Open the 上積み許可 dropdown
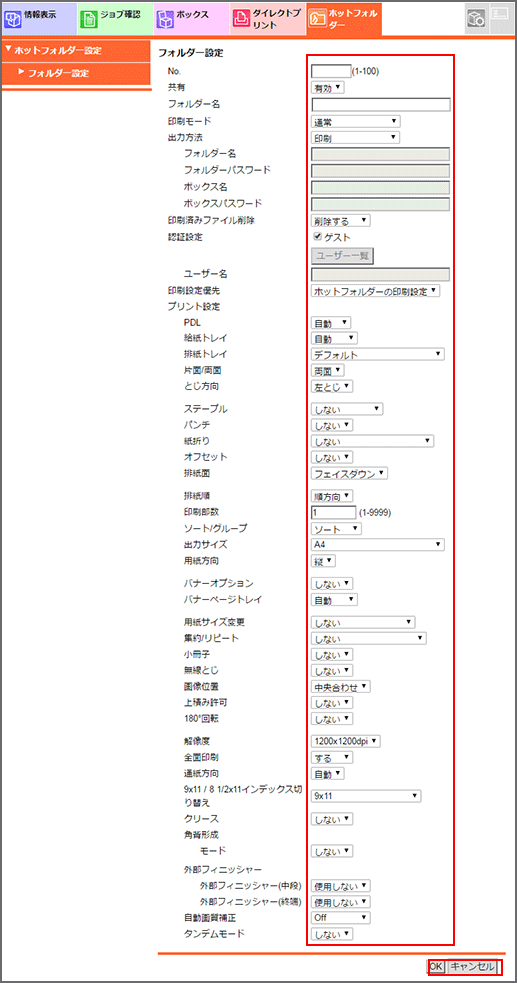The height and width of the screenshot is (983, 517). [332, 703]
